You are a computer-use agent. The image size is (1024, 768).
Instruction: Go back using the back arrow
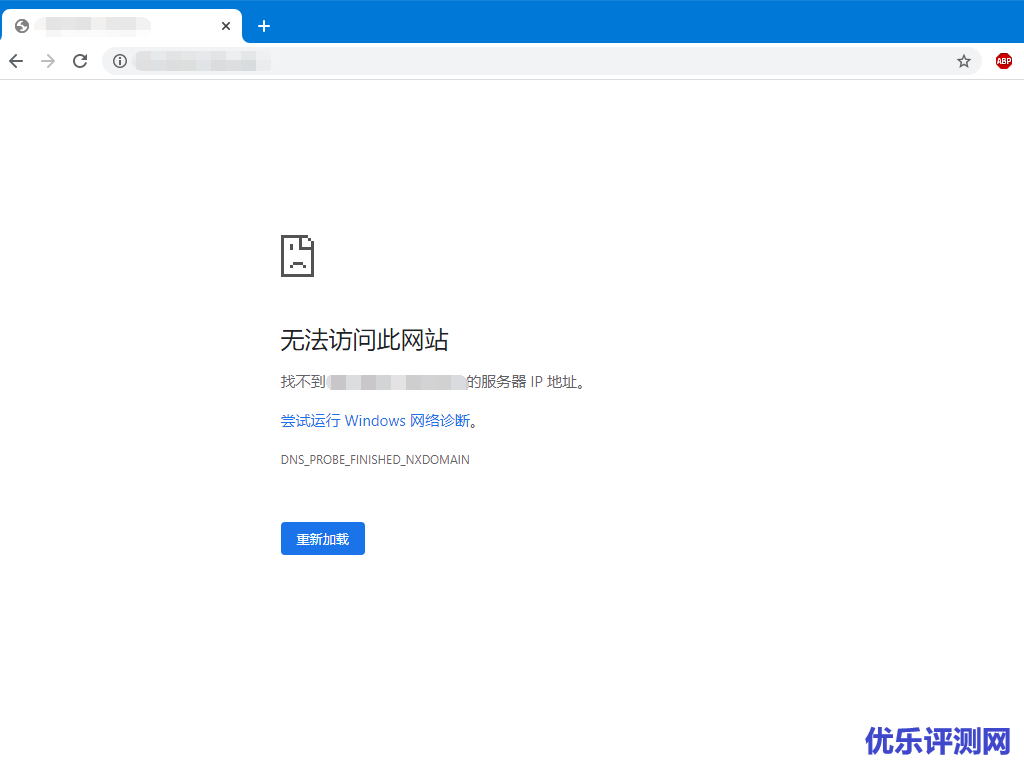pyautogui.click(x=16, y=61)
